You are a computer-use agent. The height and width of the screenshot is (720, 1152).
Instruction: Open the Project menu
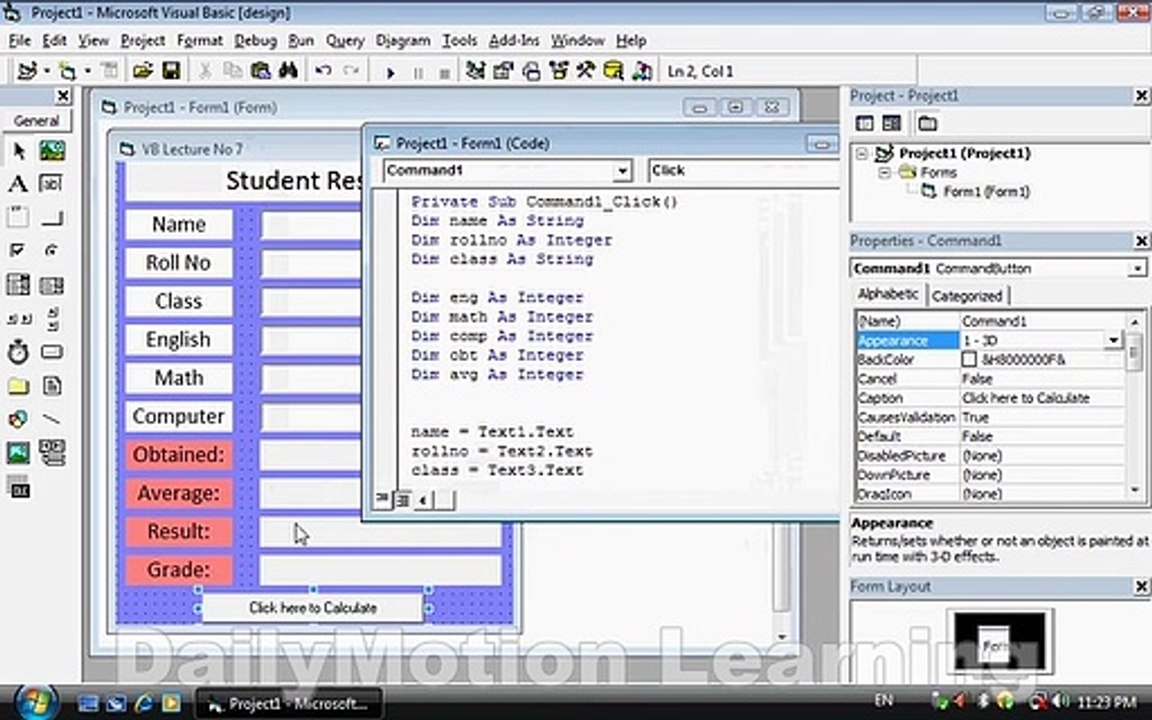(143, 40)
